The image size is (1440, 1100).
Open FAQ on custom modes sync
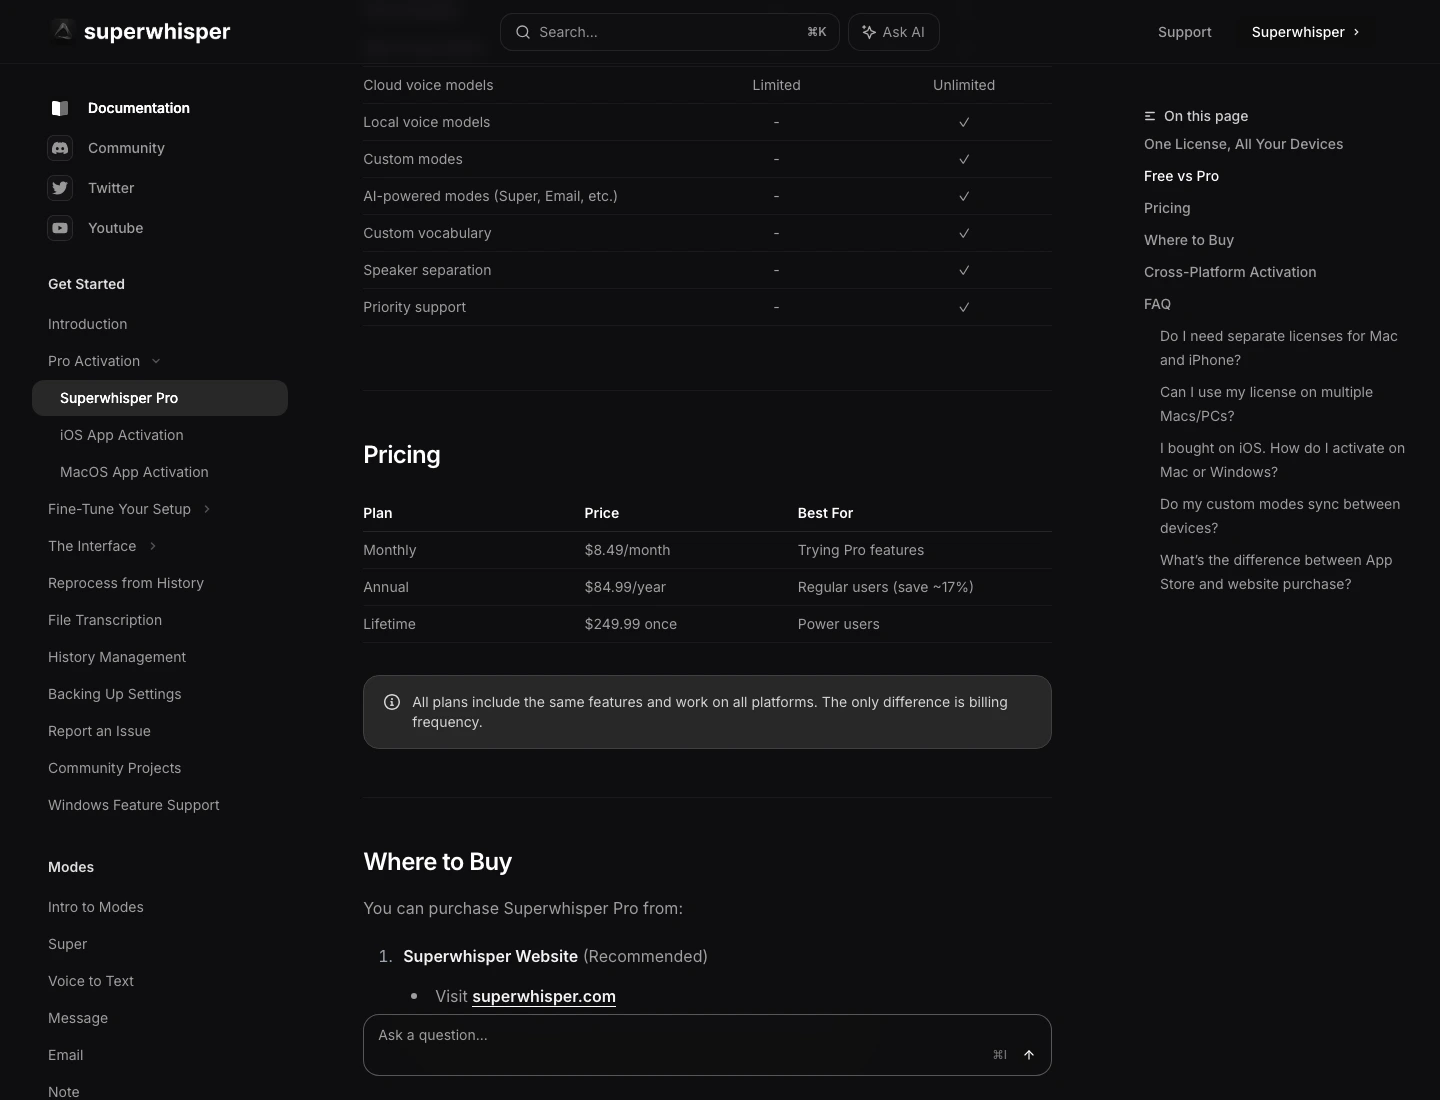[1280, 516]
